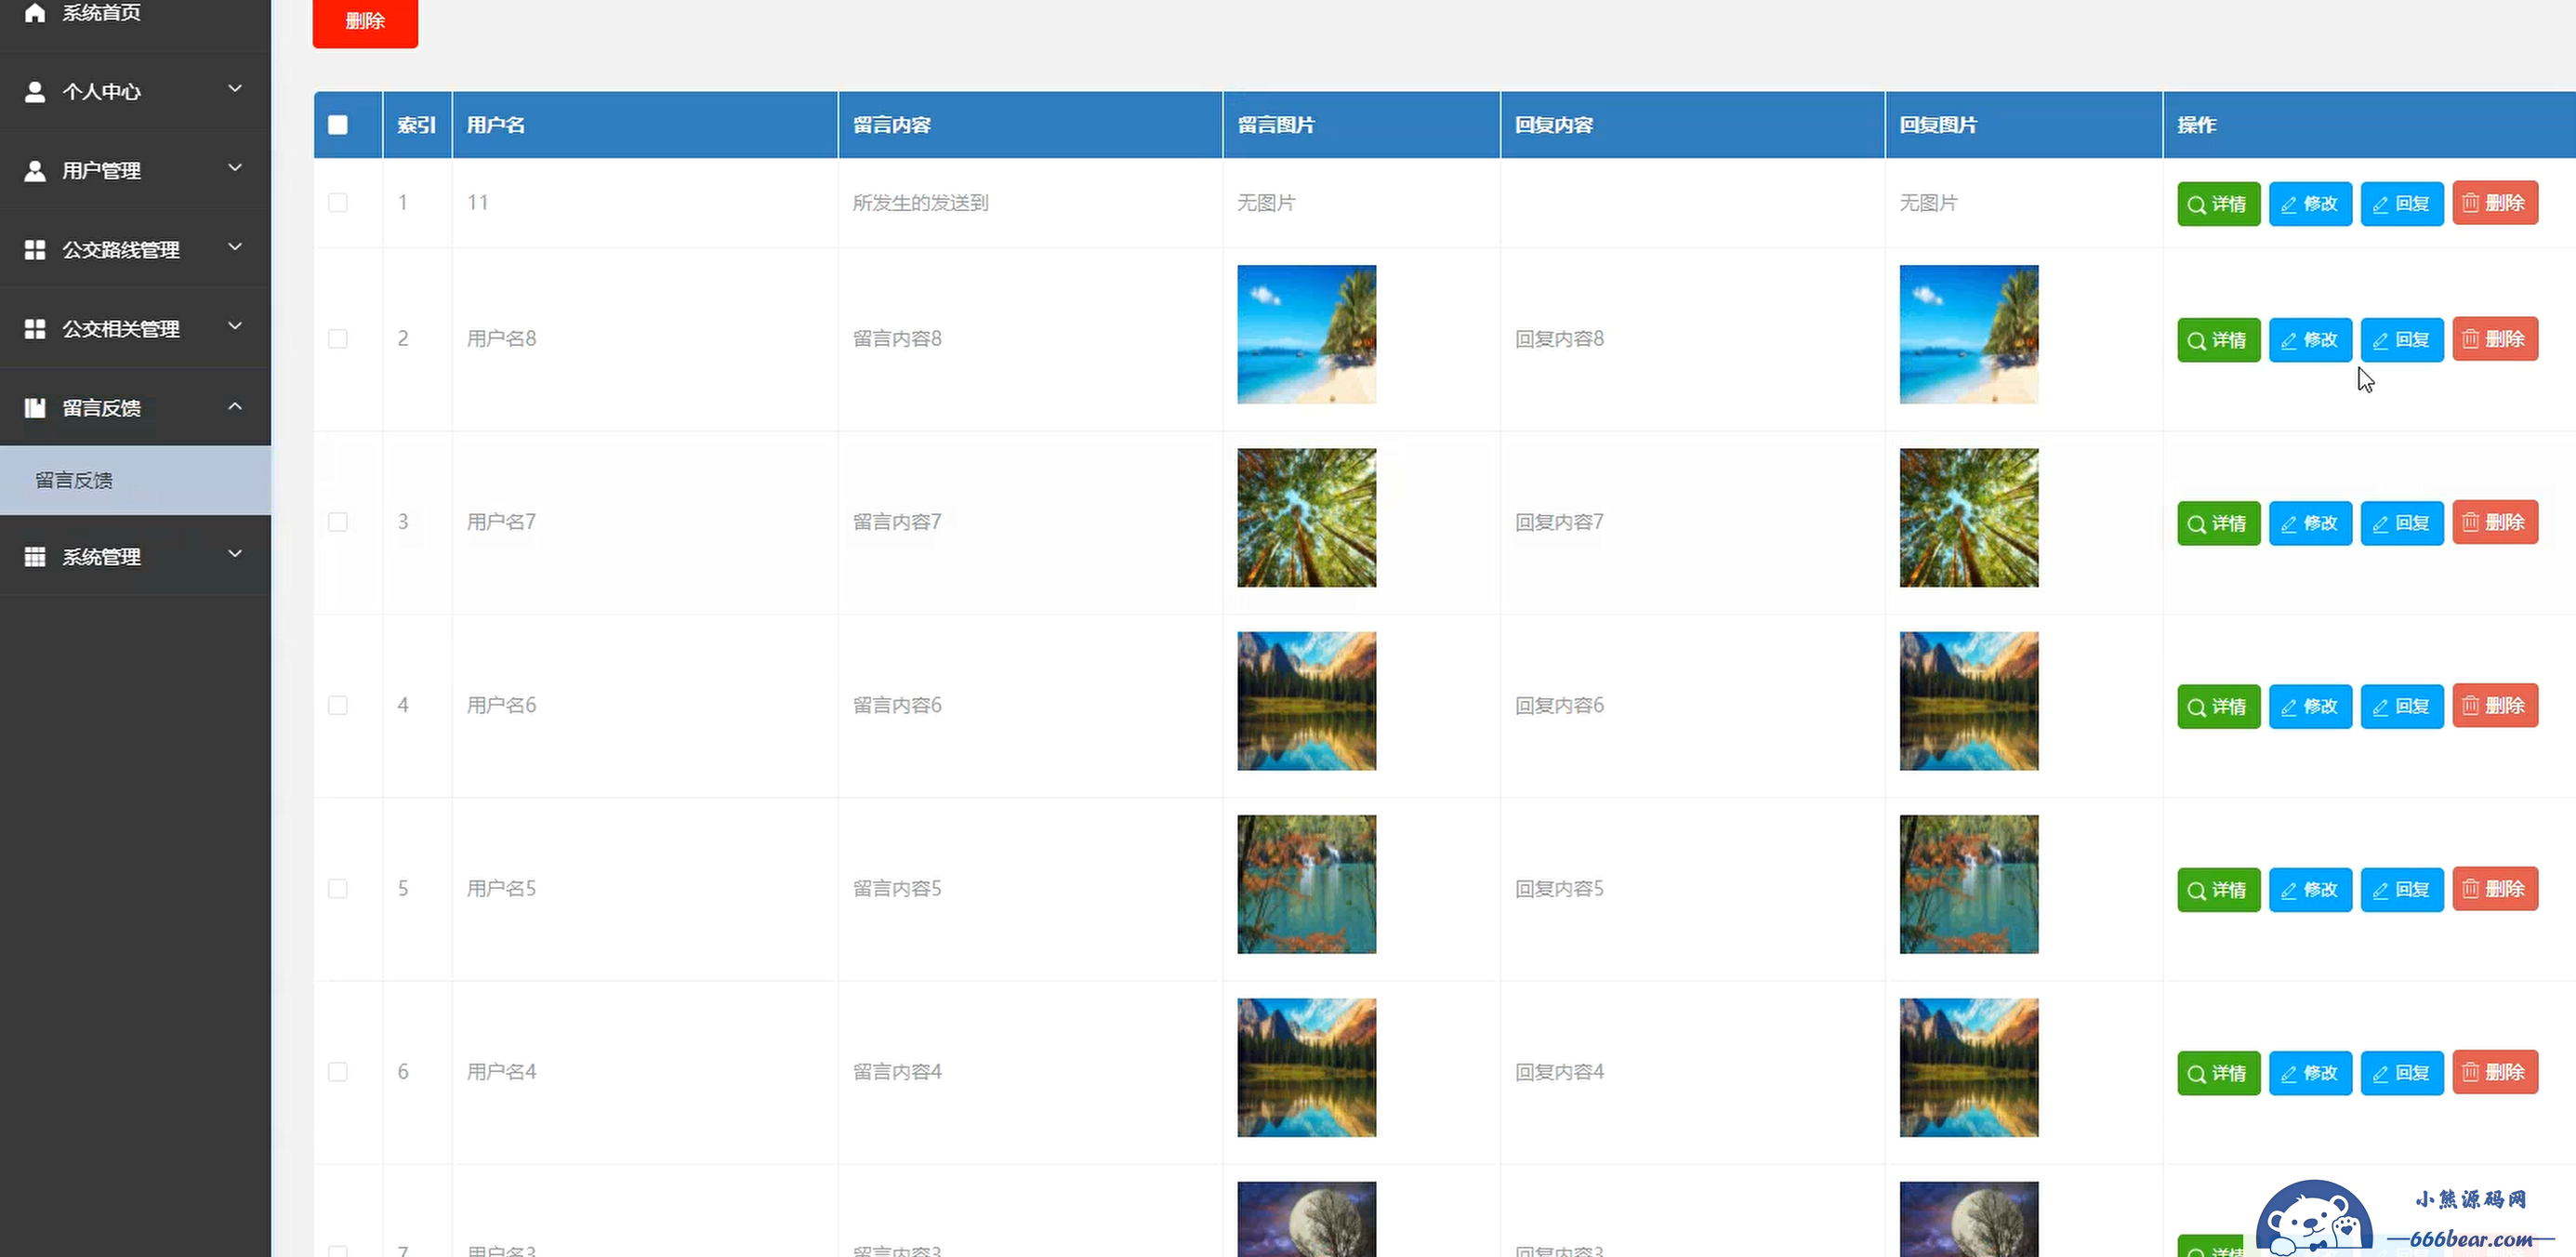
Task: Click the home icon beside 系统首页
Action: pos(35,12)
